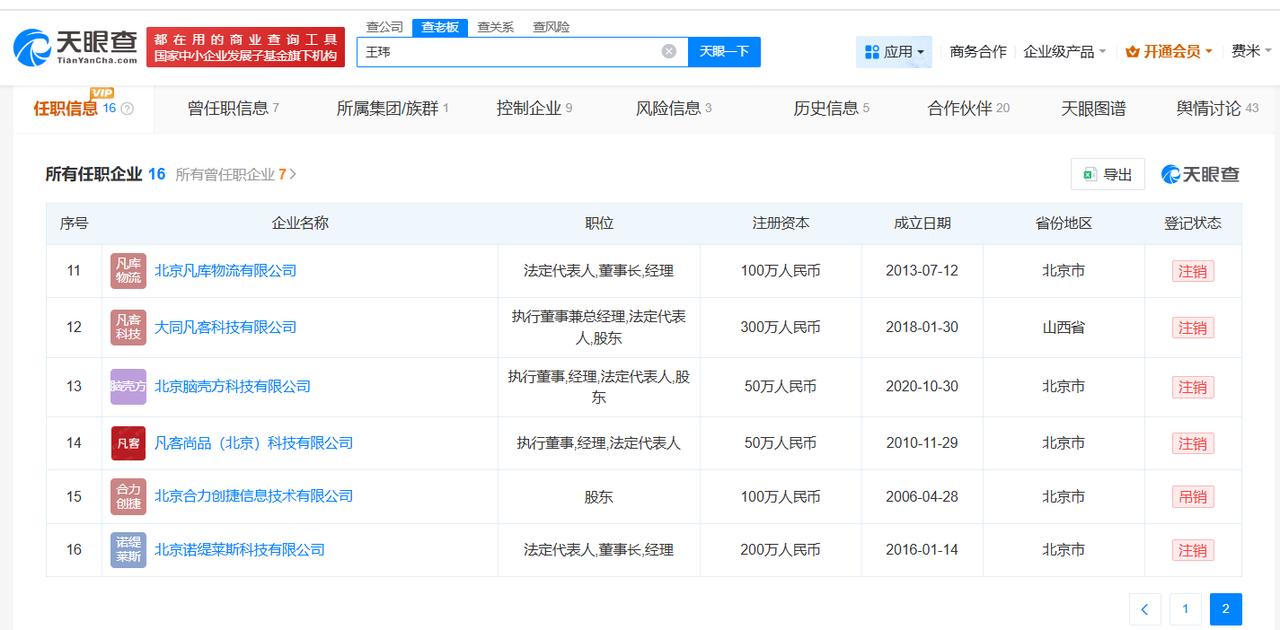Switch to the 合作伙伴 tab
This screenshot has height=630, width=1280.
[968, 108]
